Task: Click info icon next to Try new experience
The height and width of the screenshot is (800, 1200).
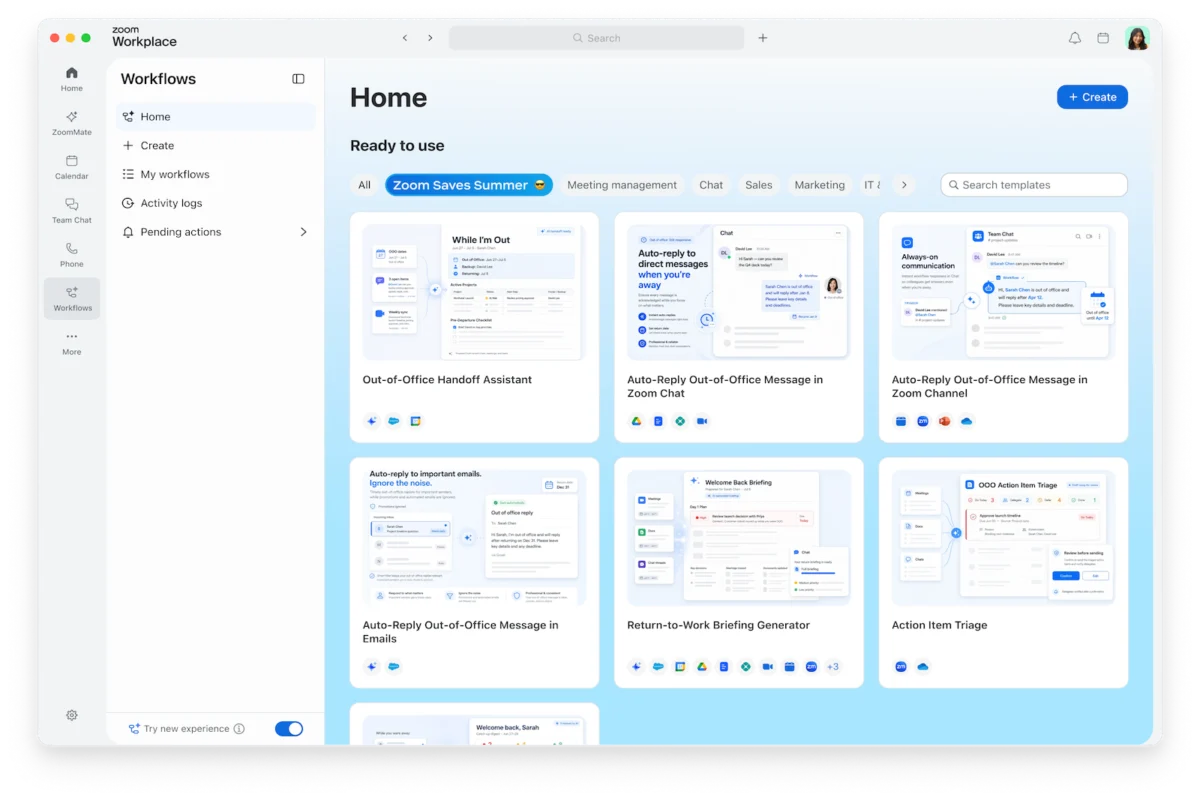Action: point(239,729)
